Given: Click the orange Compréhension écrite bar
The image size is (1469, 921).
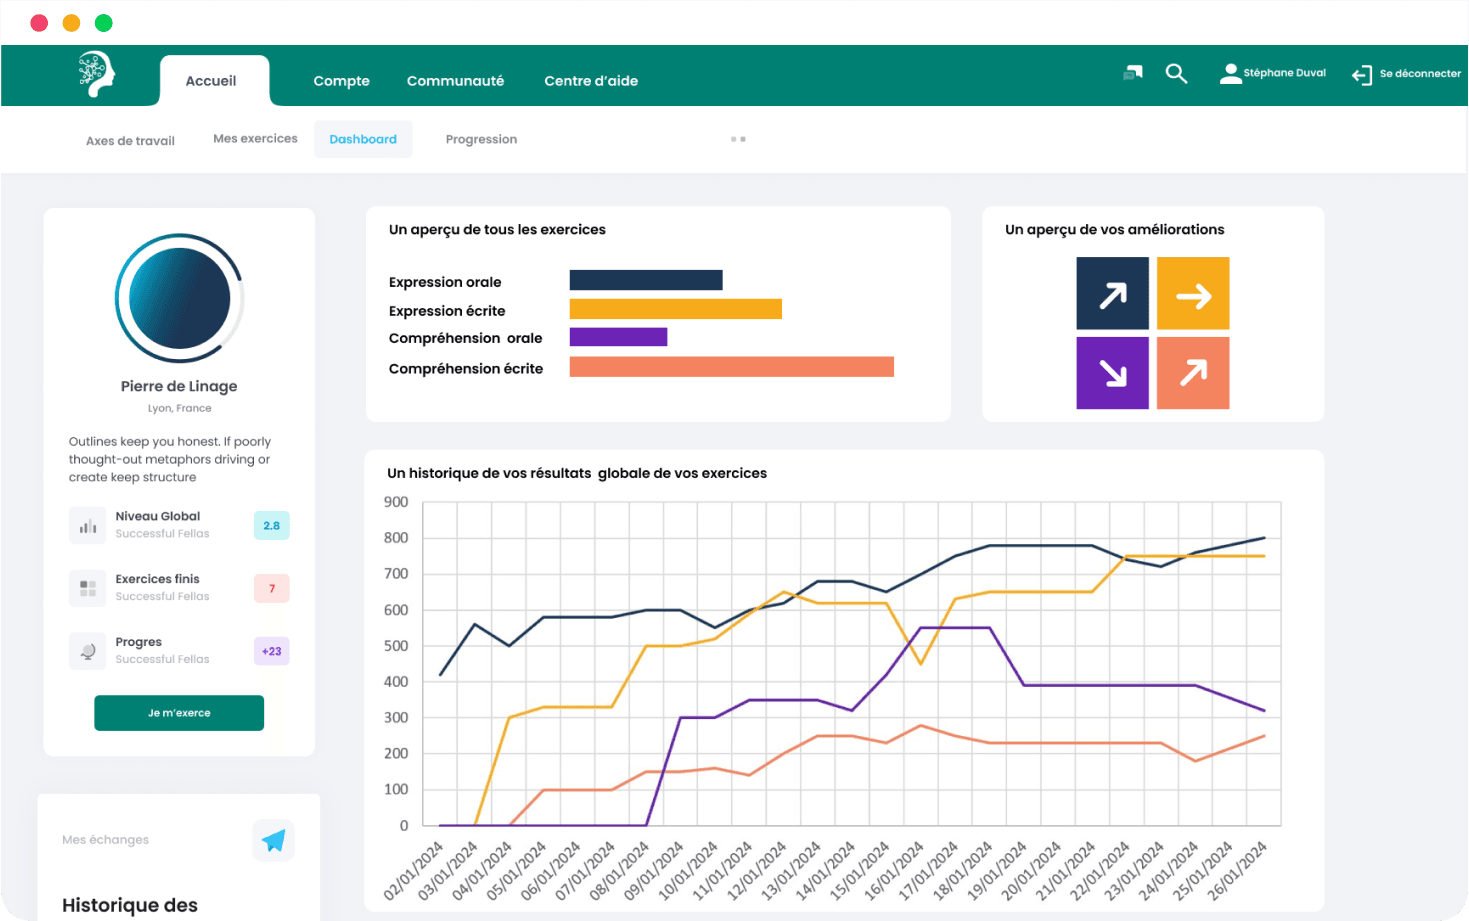Looking at the screenshot, I should (x=731, y=367).
